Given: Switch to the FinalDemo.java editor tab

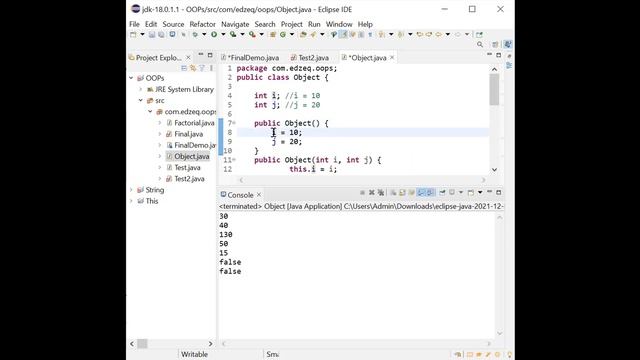Looking at the screenshot, I should pos(250,58).
